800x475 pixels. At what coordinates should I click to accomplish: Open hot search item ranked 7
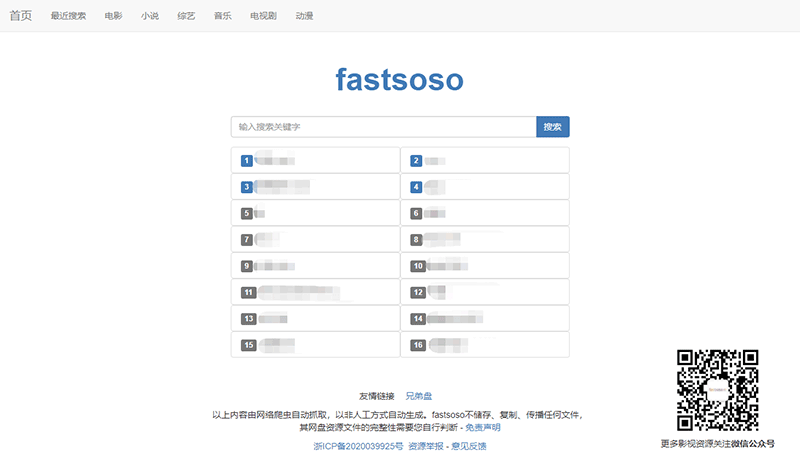coord(315,239)
